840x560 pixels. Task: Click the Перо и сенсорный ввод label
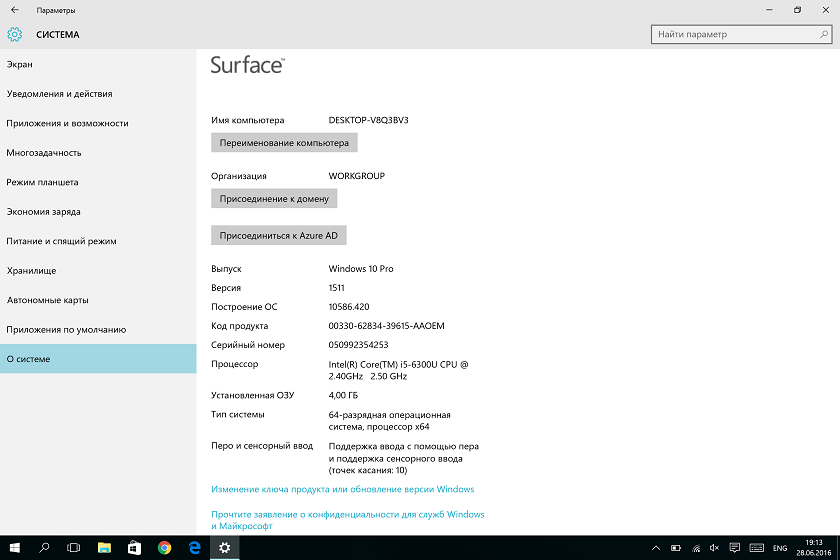coord(262,446)
